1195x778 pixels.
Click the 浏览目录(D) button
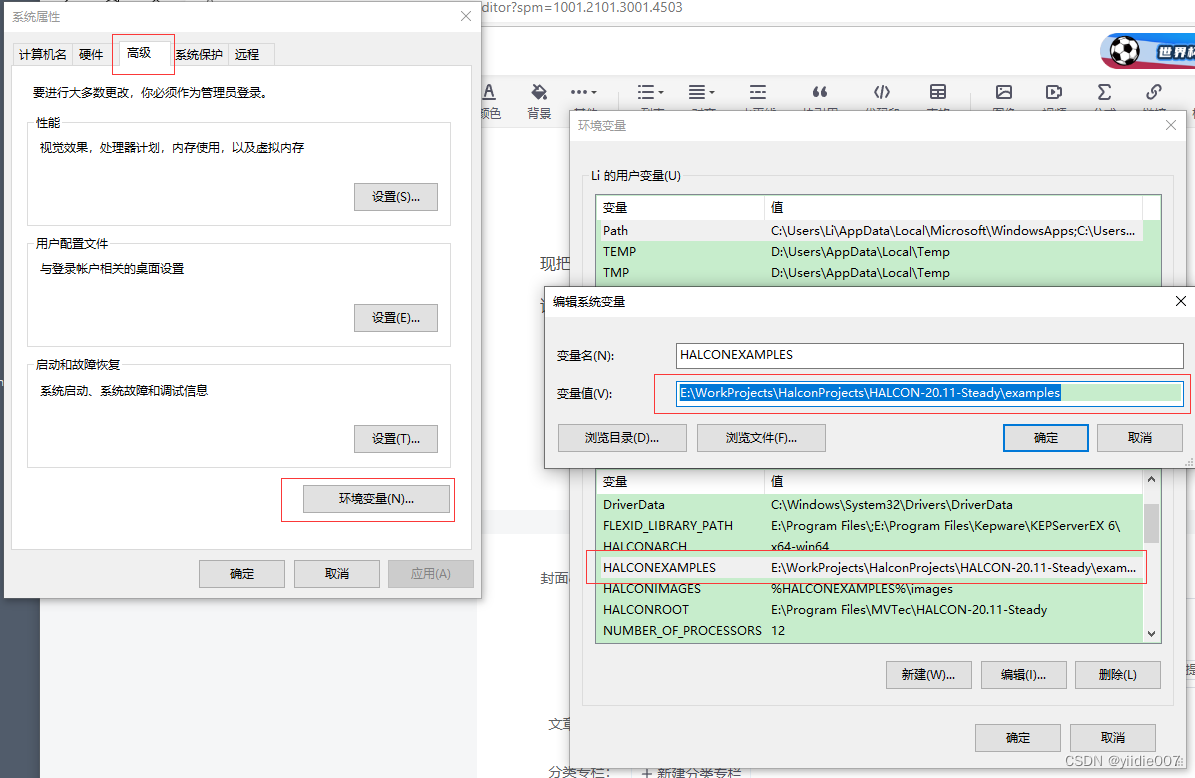point(622,438)
